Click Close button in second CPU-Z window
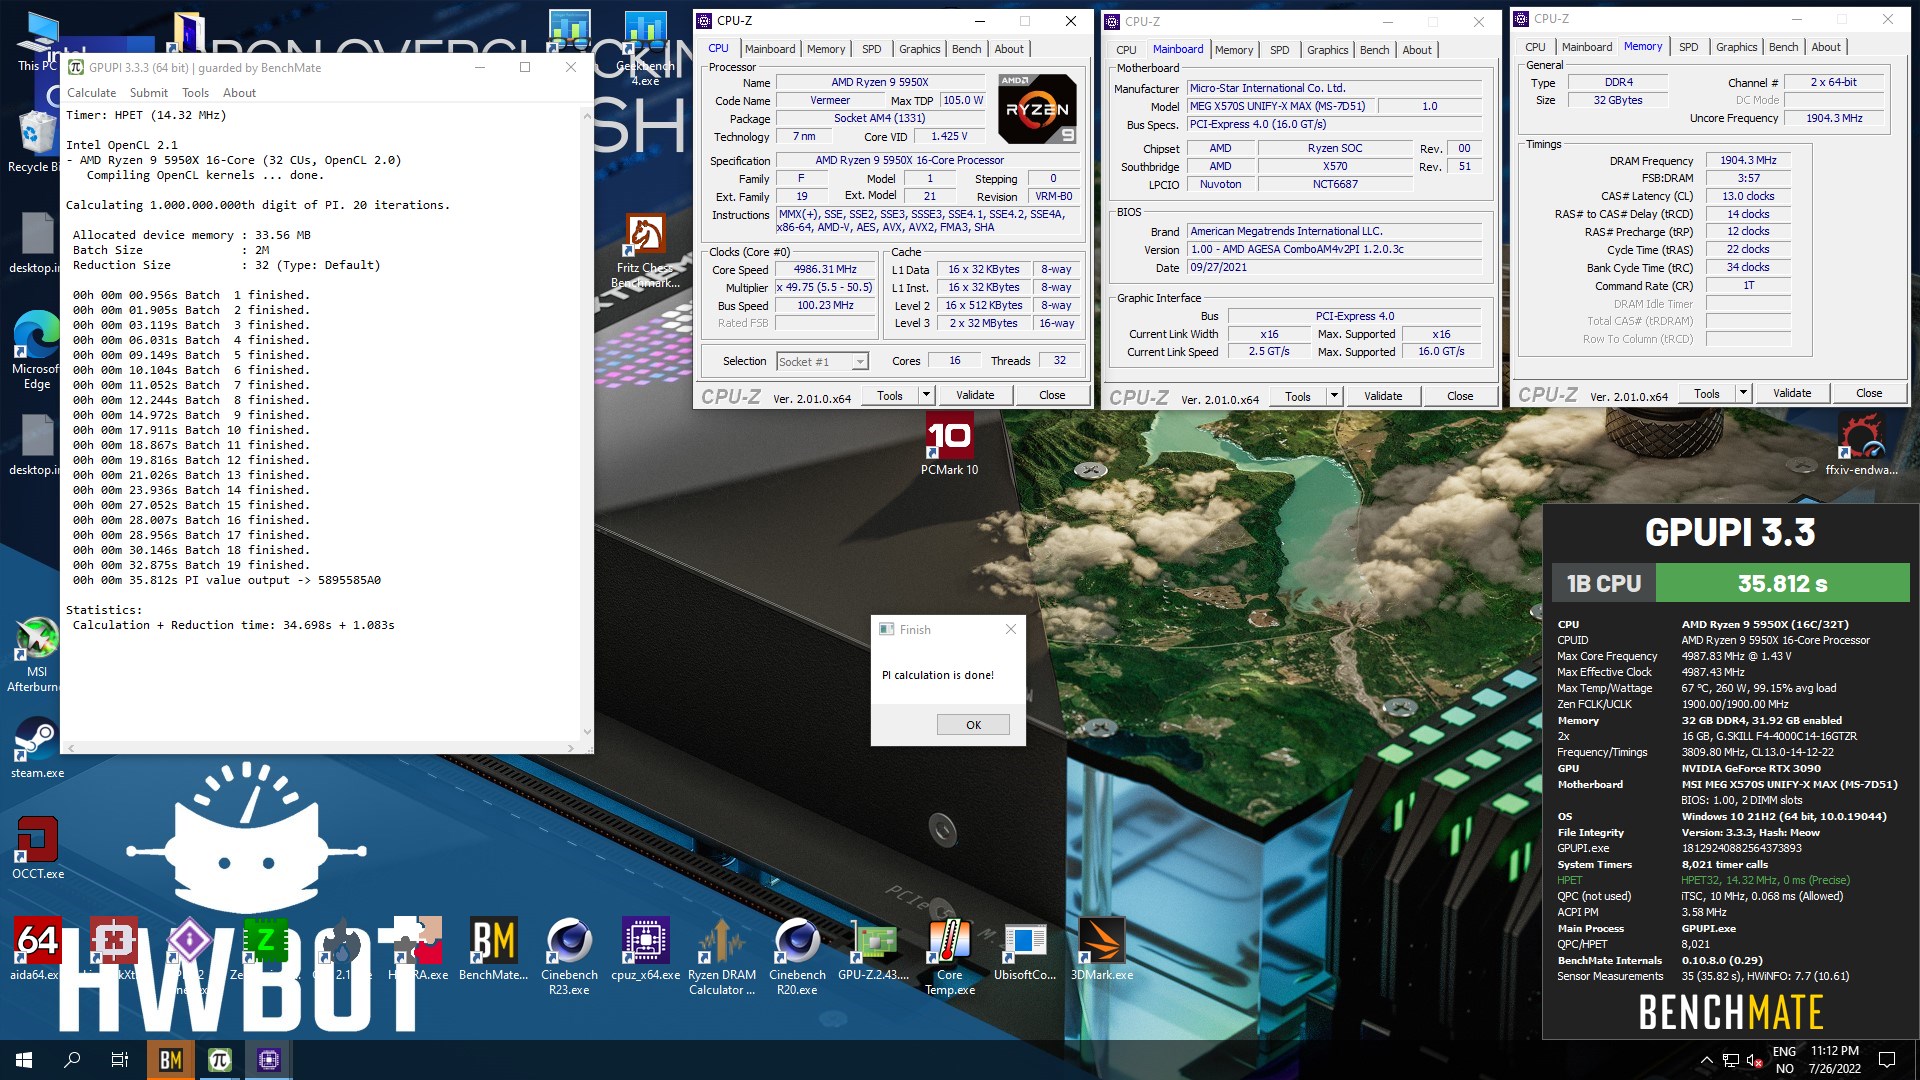1920x1080 pixels. [1460, 396]
